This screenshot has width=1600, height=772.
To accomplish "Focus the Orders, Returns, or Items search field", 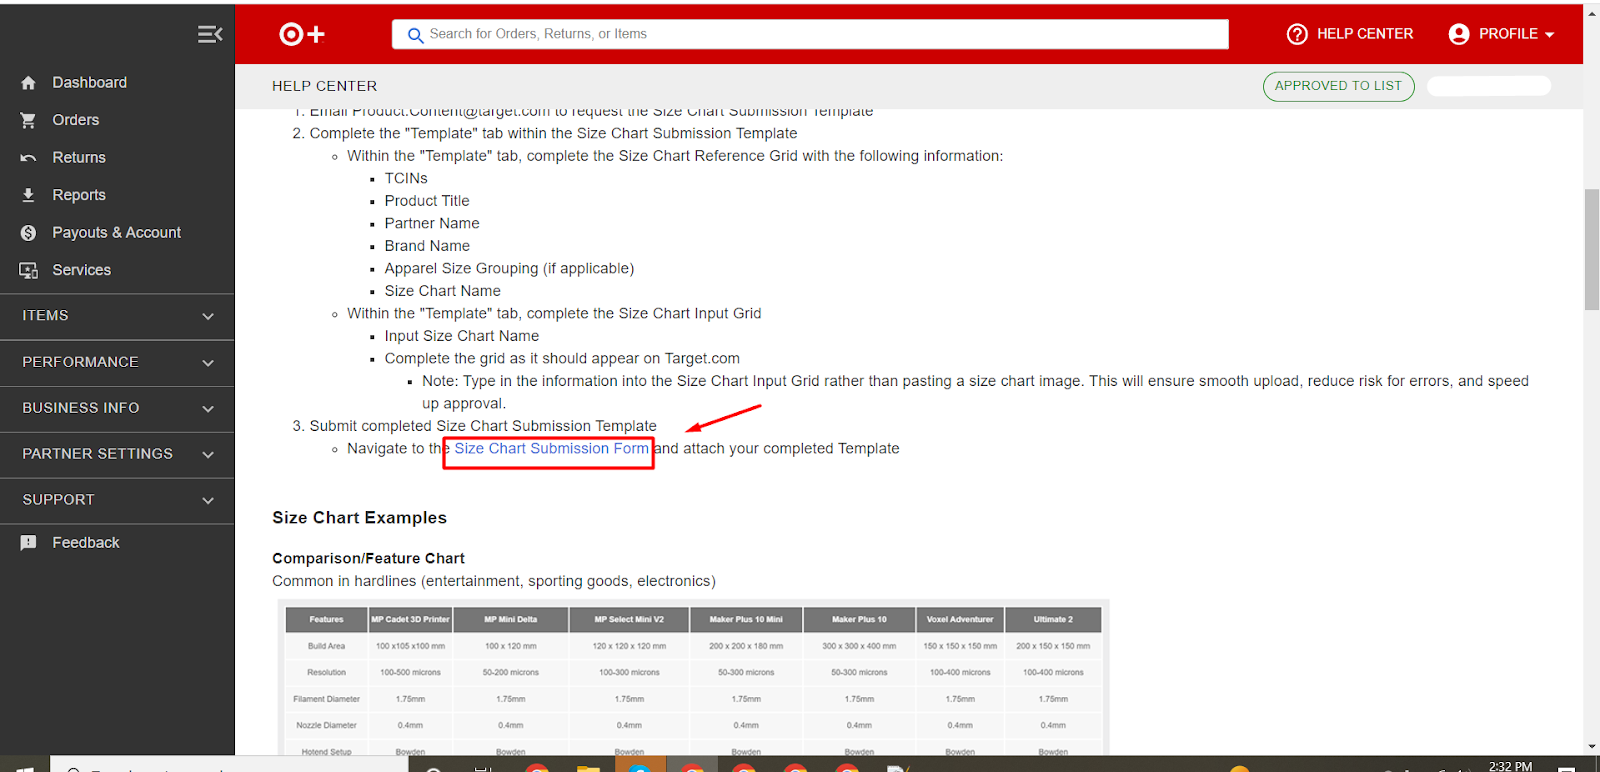I will click(x=810, y=34).
